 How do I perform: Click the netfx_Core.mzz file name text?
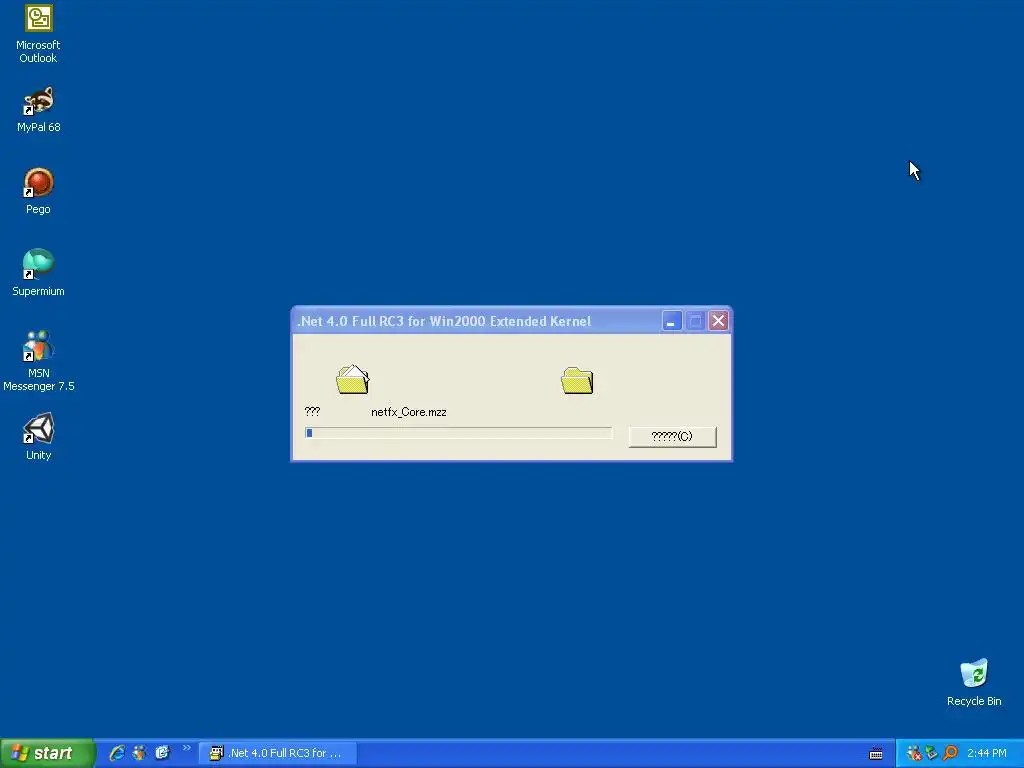click(409, 412)
